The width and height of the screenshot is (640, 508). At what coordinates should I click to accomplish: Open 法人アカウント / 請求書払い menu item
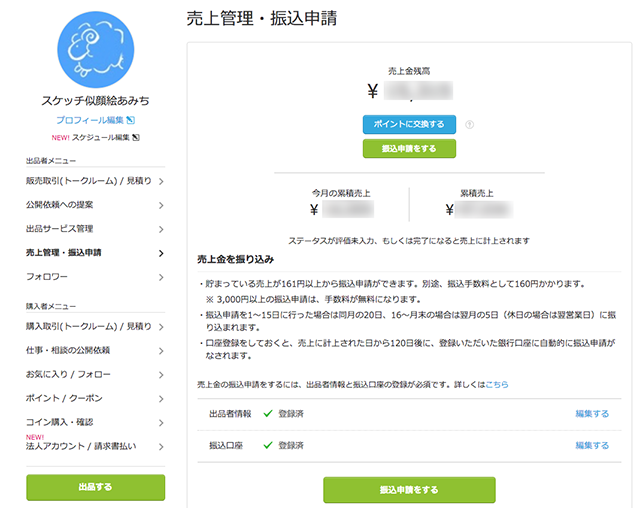click(x=80, y=446)
